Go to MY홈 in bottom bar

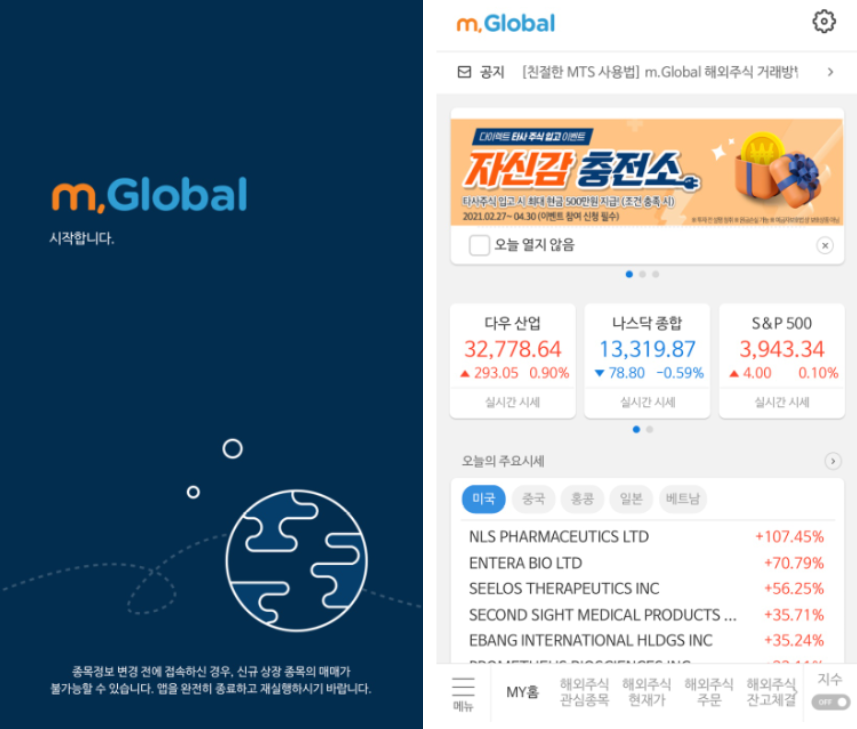click(522, 692)
